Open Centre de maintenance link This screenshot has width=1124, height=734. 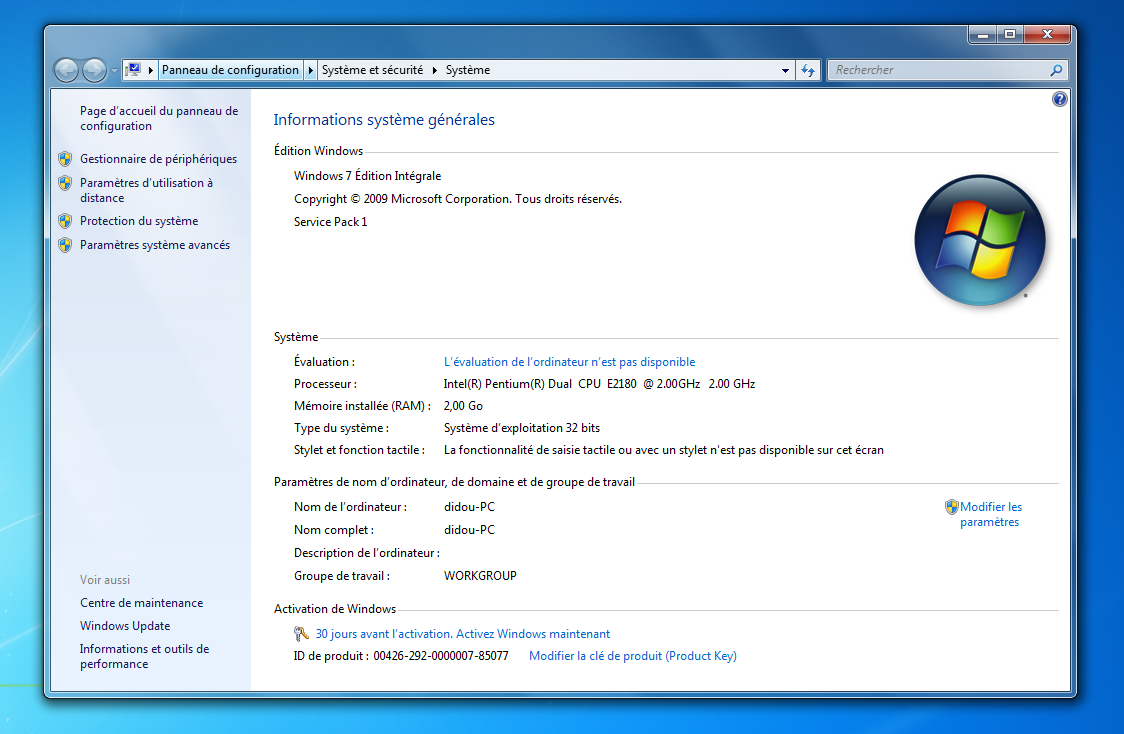tap(141, 603)
